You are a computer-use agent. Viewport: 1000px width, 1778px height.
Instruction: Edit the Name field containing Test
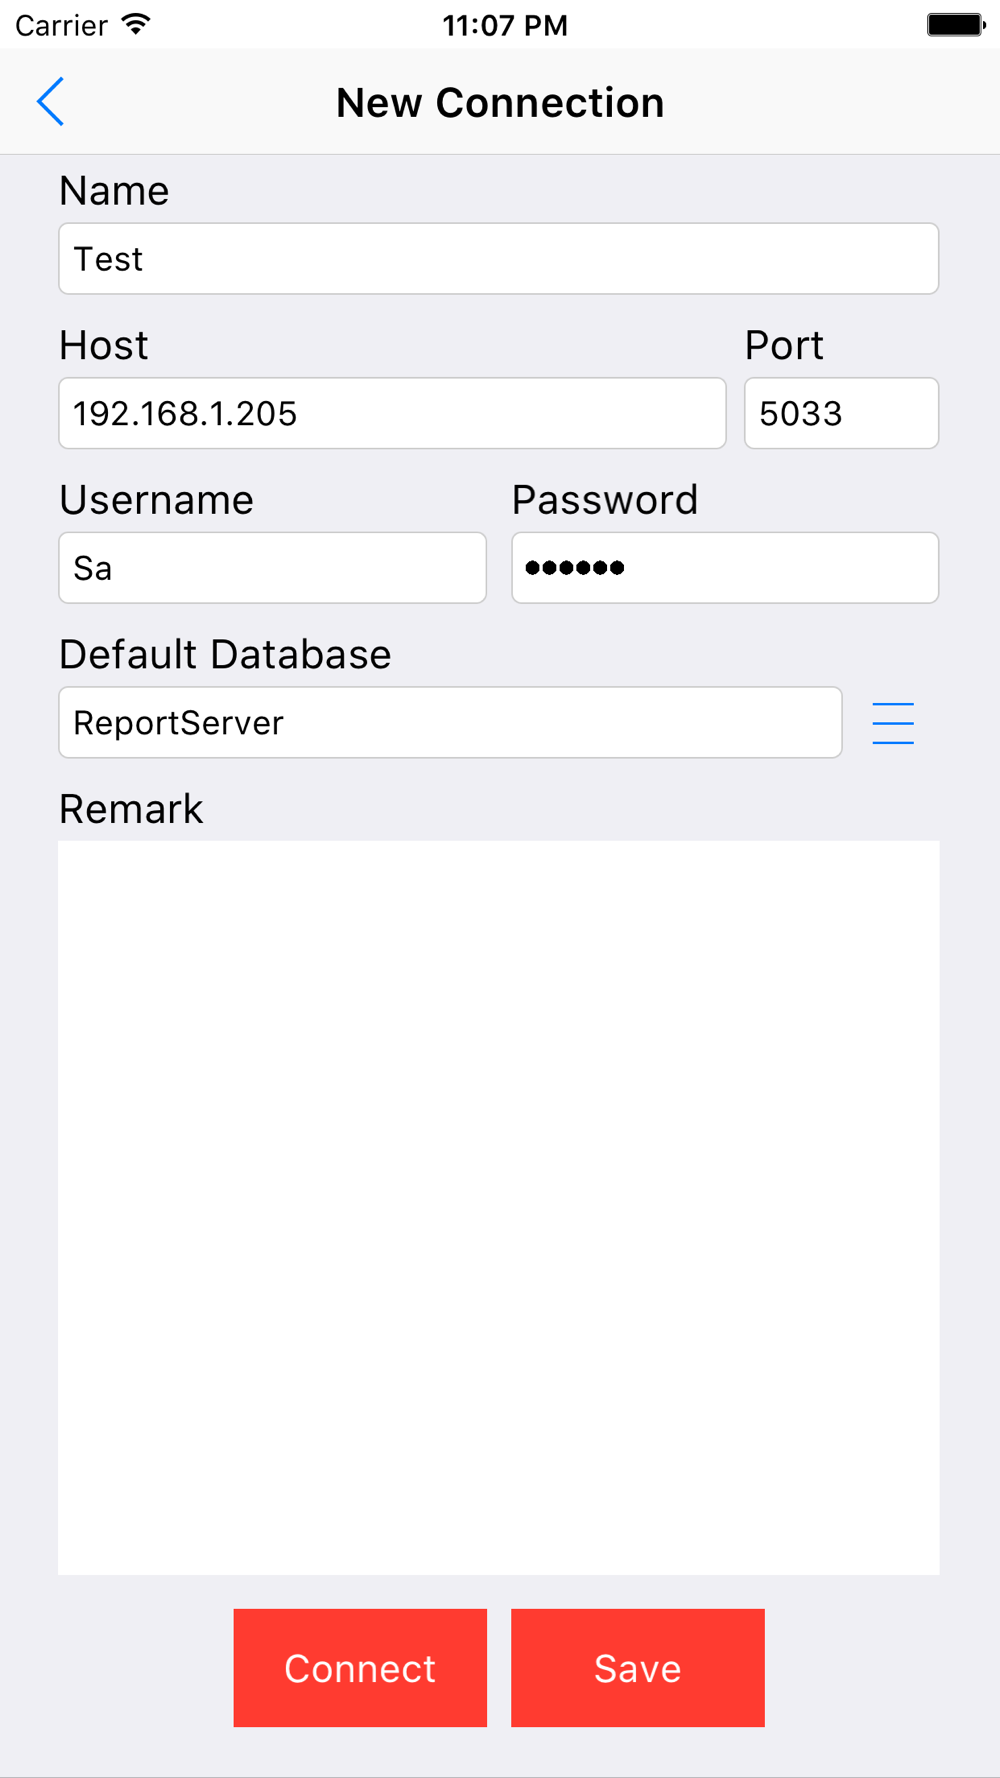[499, 259]
